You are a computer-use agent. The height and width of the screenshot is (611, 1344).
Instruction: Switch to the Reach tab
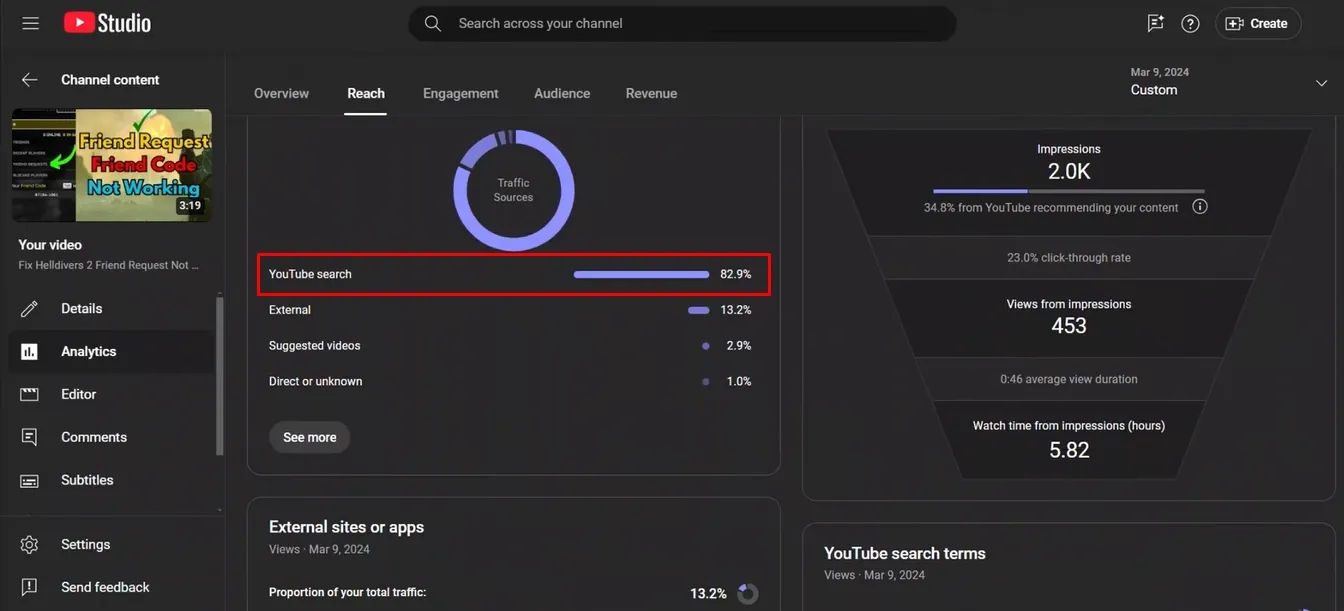click(x=366, y=93)
